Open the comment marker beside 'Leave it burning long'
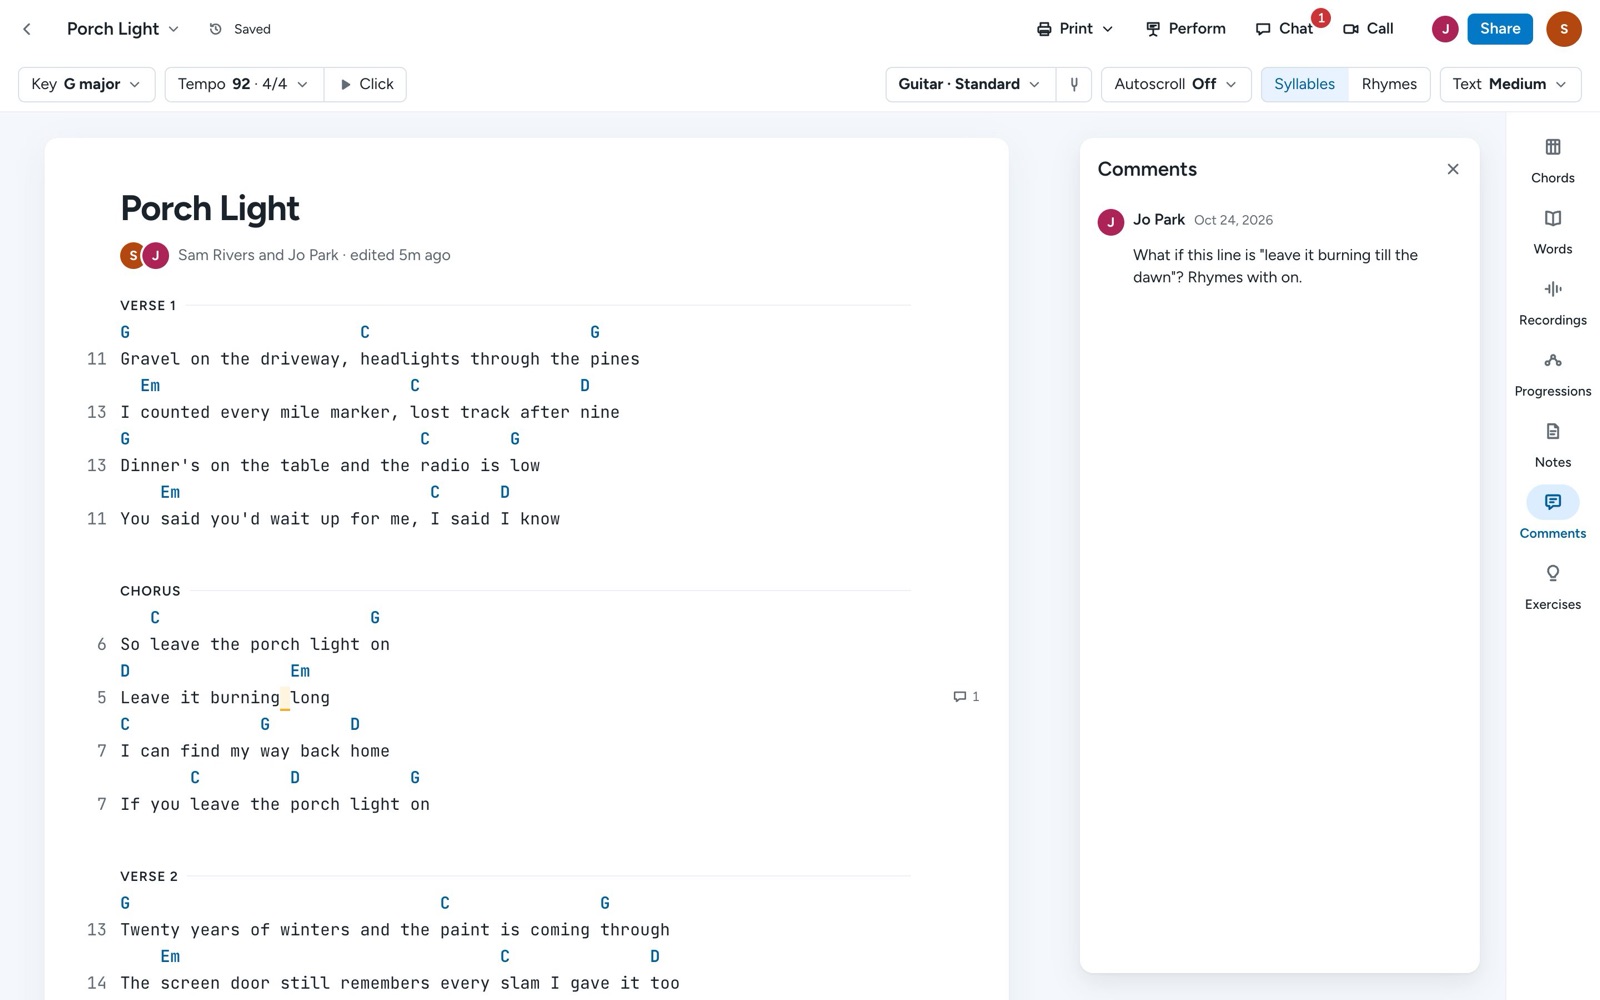1600x1000 pixels. click(966, 697)
